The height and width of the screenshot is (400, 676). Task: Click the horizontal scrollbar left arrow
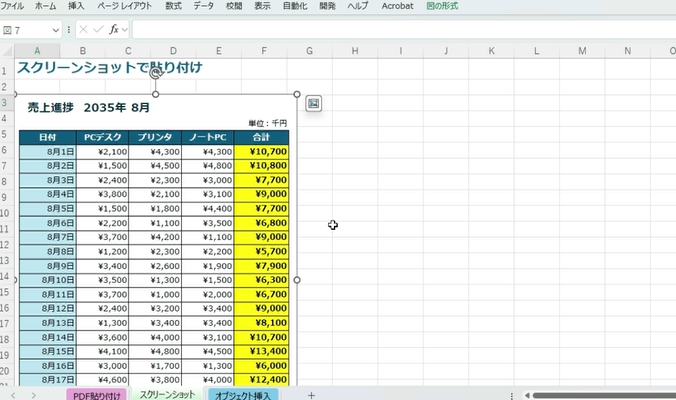[x=527, y=395]
